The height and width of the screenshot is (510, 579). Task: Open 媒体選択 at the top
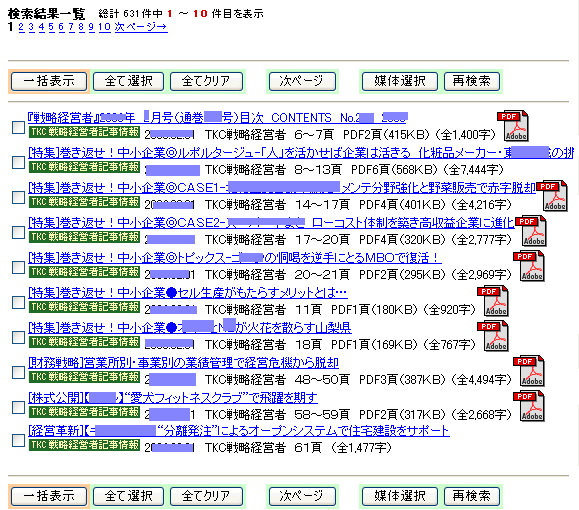(400, 81)
